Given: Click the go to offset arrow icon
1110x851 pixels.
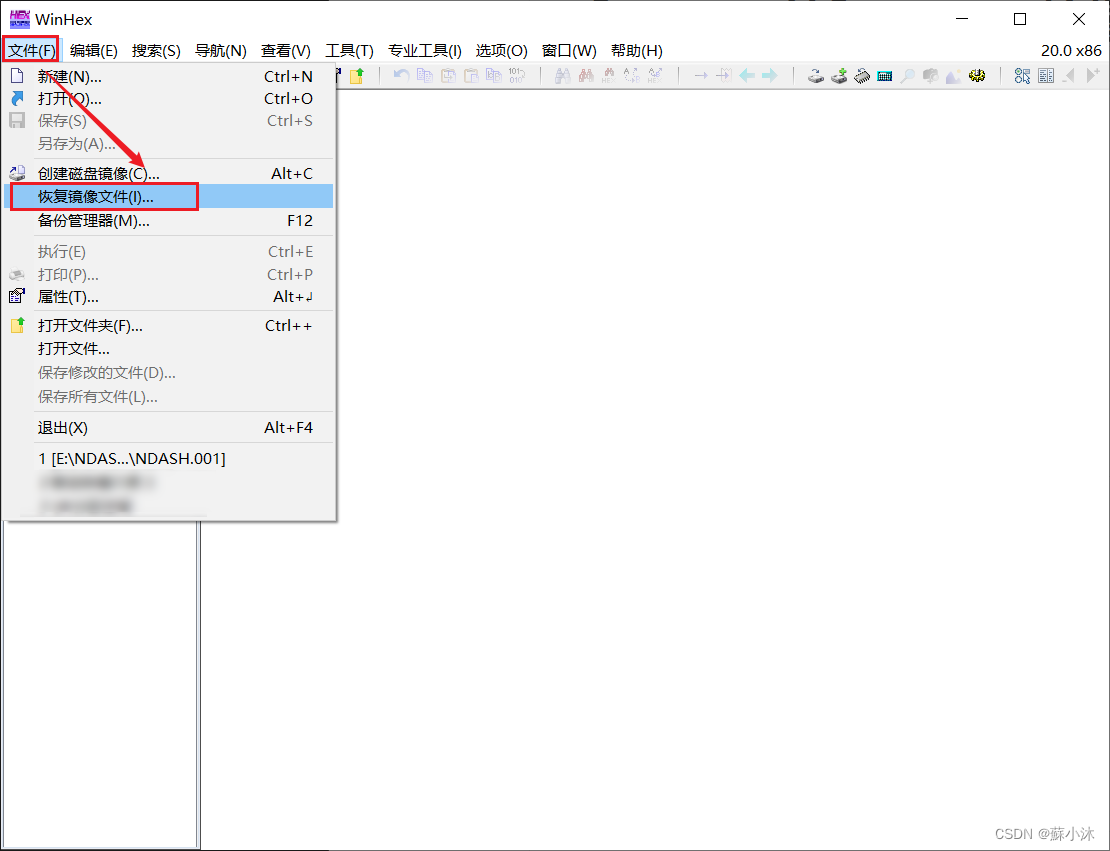Looking at the screenshot, I should 700,75.
